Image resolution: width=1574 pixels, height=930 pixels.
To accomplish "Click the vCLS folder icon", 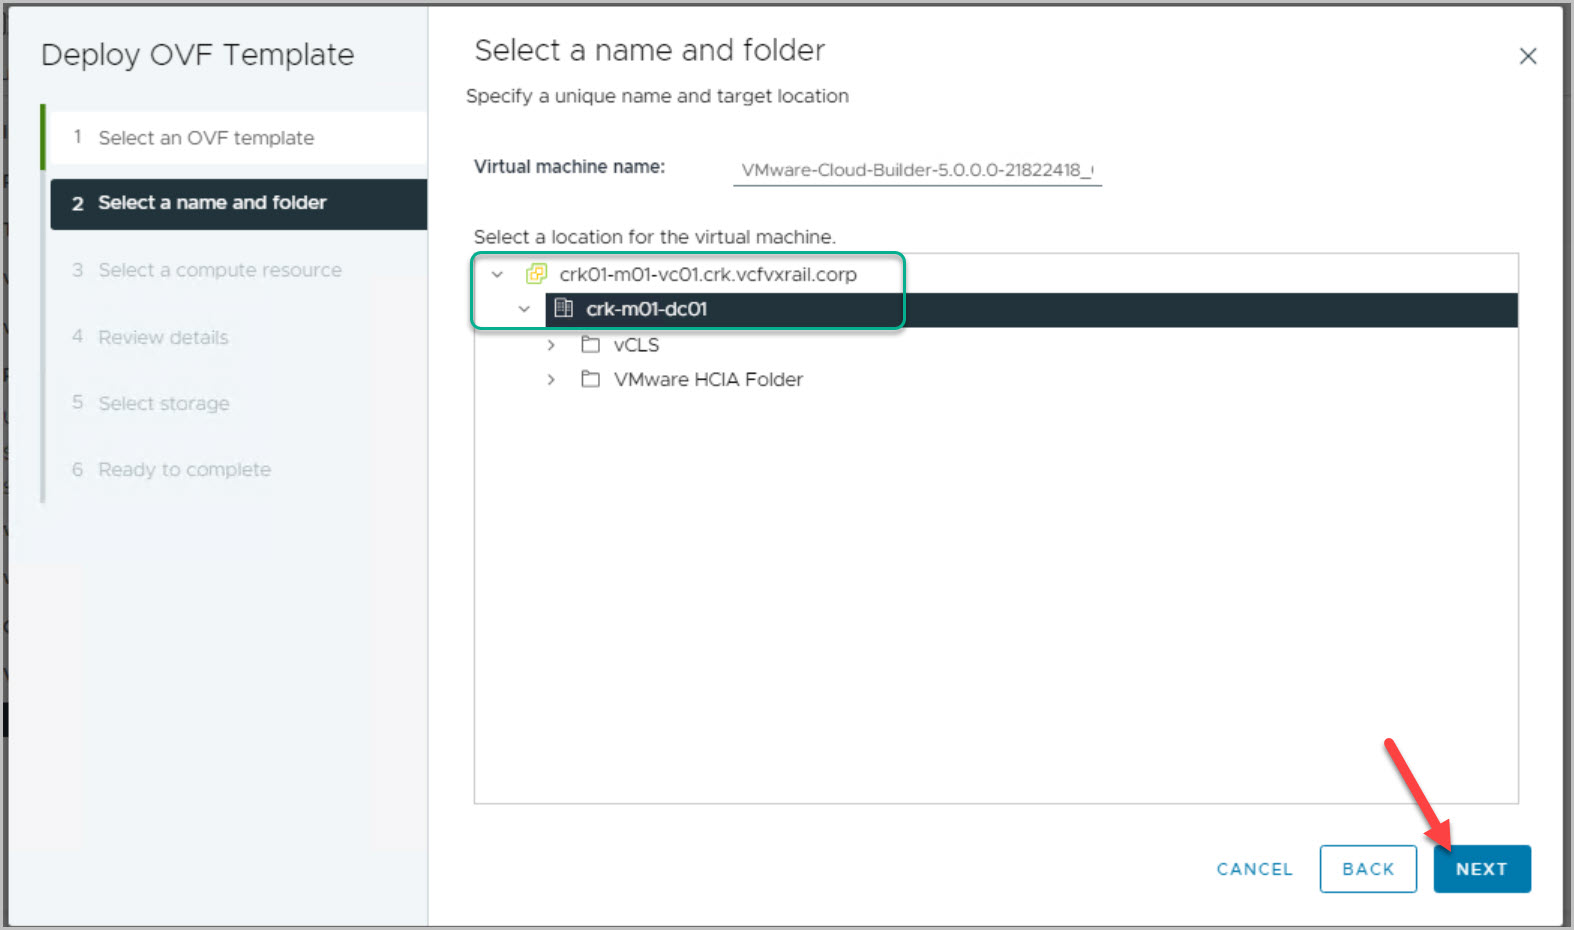I will pyautogui.click(x=591, y=345).
